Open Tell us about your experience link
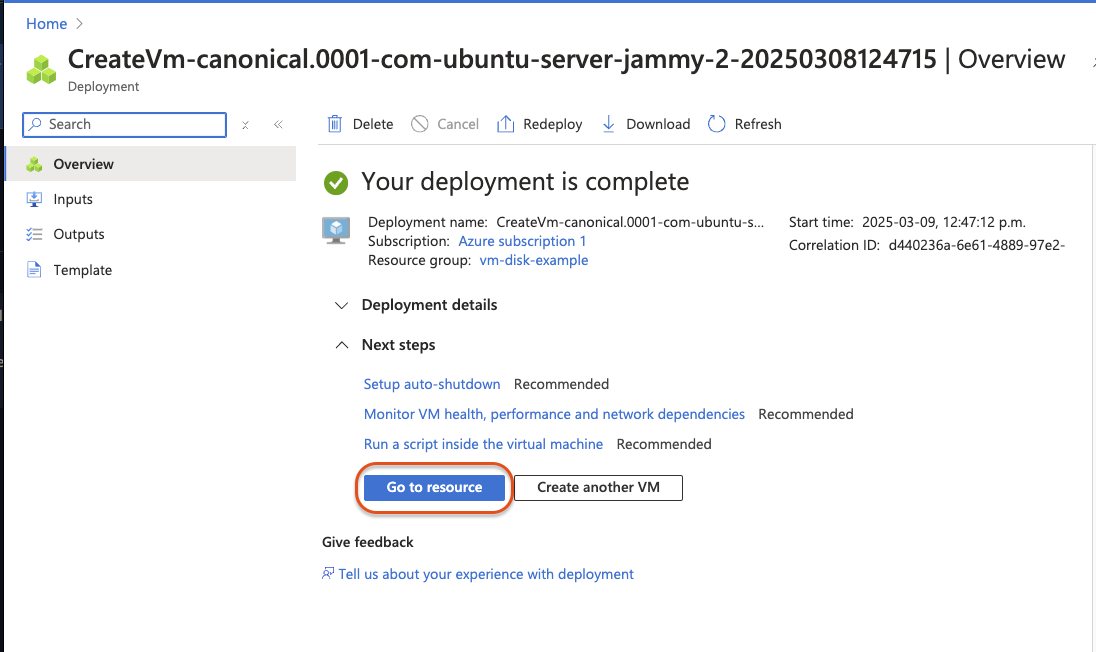This screenshot has height=652, width=1096. point(486,574)
